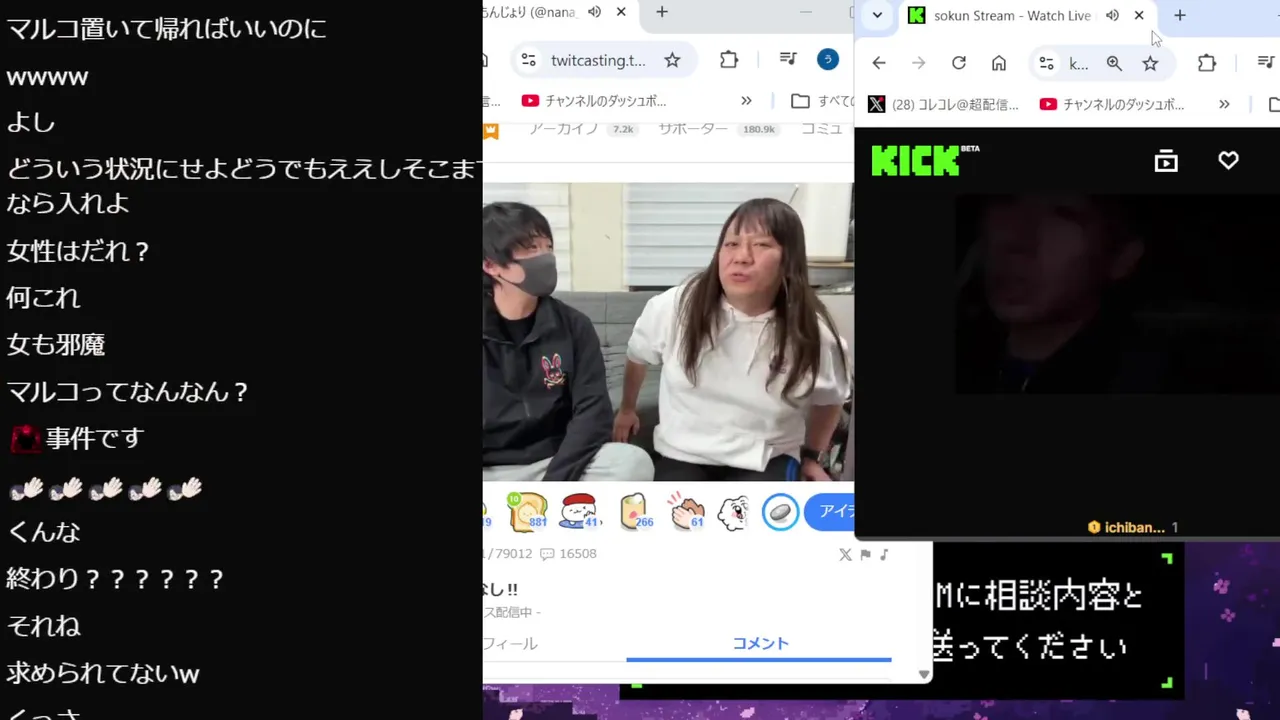Click the blue アイテム button

point(831,511)
